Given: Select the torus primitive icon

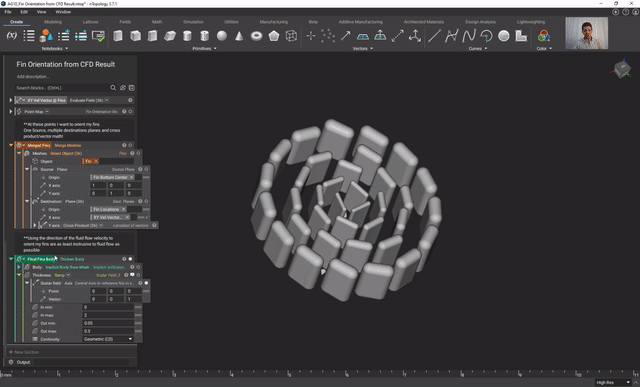Looking at the screenshot, I should click(x=256, y=36).
